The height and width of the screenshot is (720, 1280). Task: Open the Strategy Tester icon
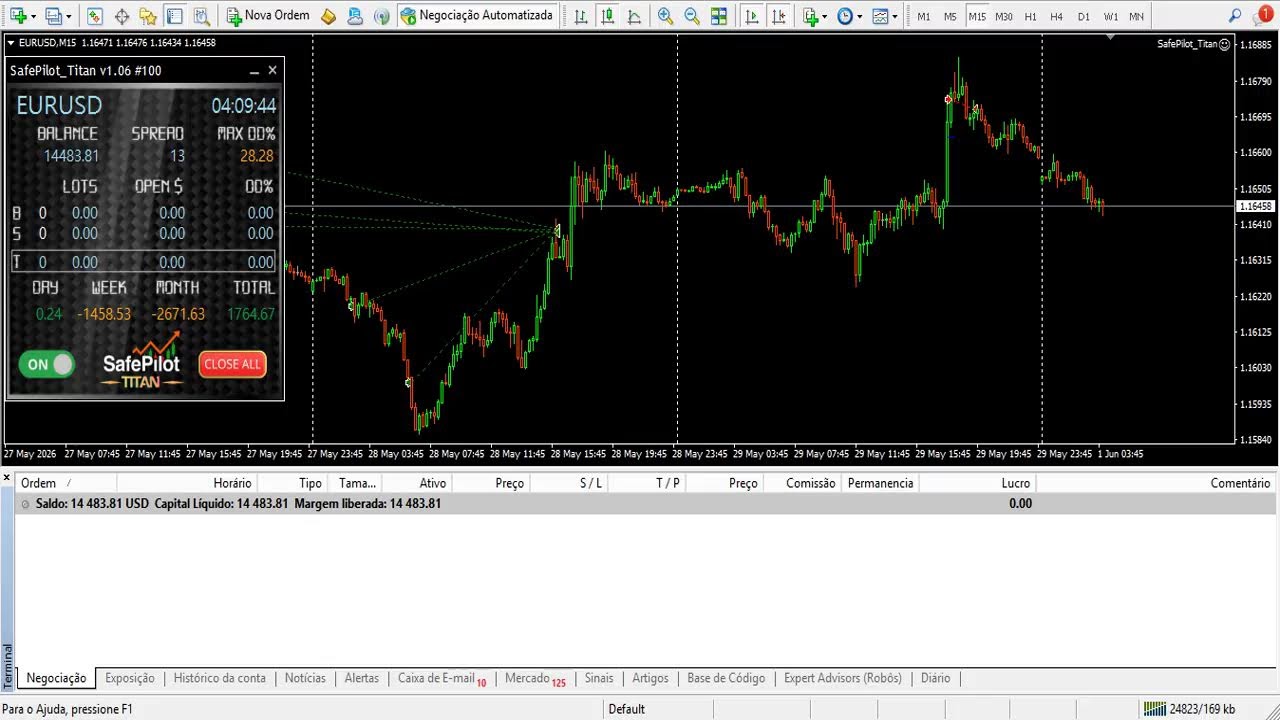pyautogui.click(x=201, y=16)
